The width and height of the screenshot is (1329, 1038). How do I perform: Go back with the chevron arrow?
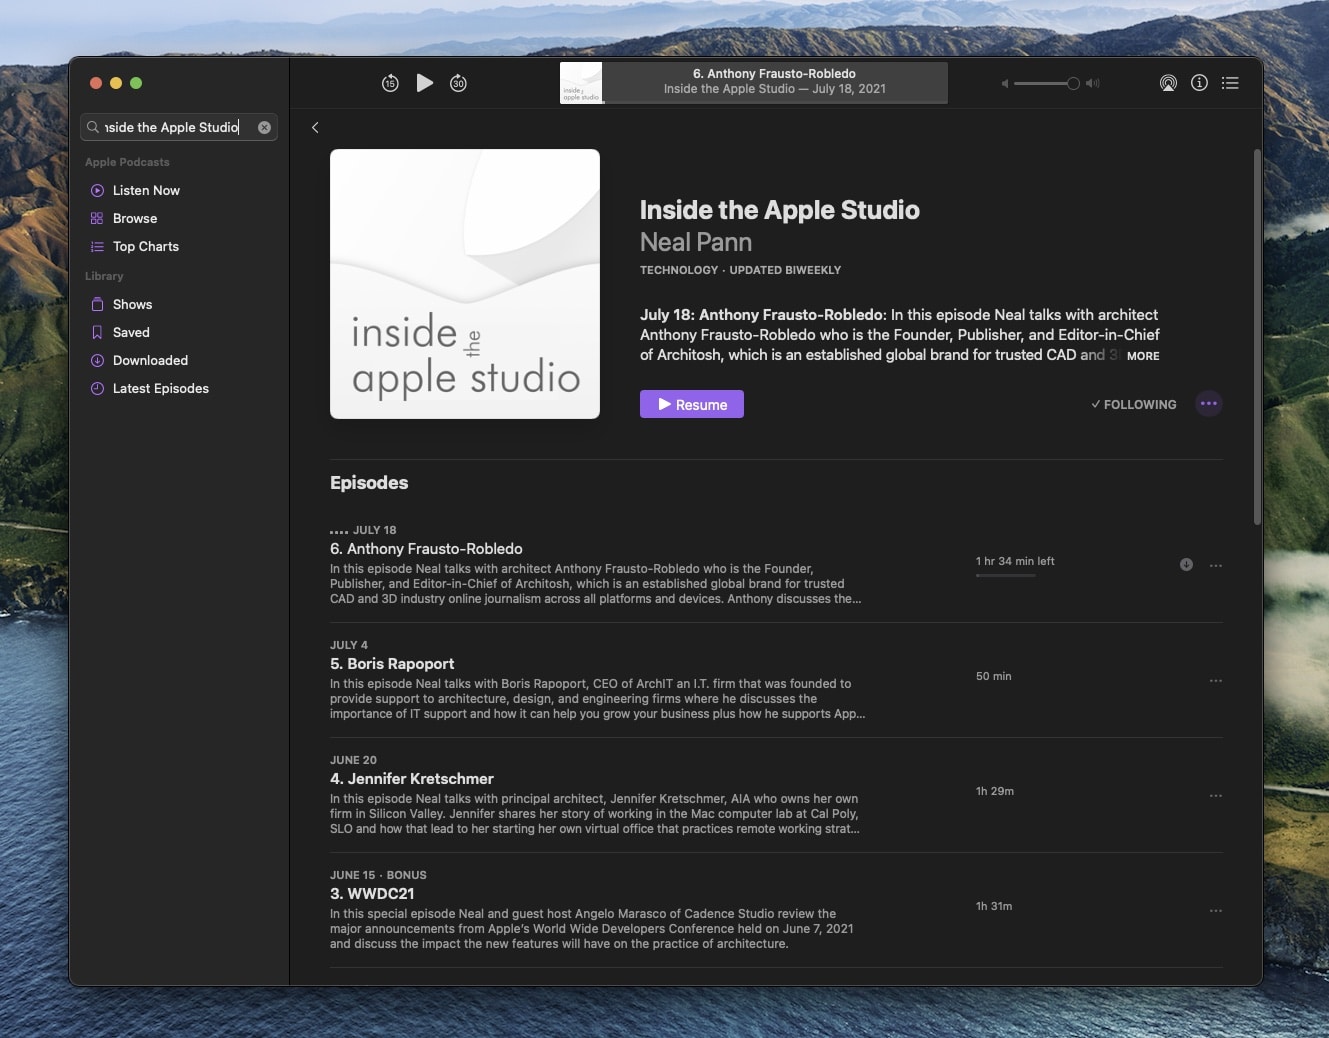315,127
